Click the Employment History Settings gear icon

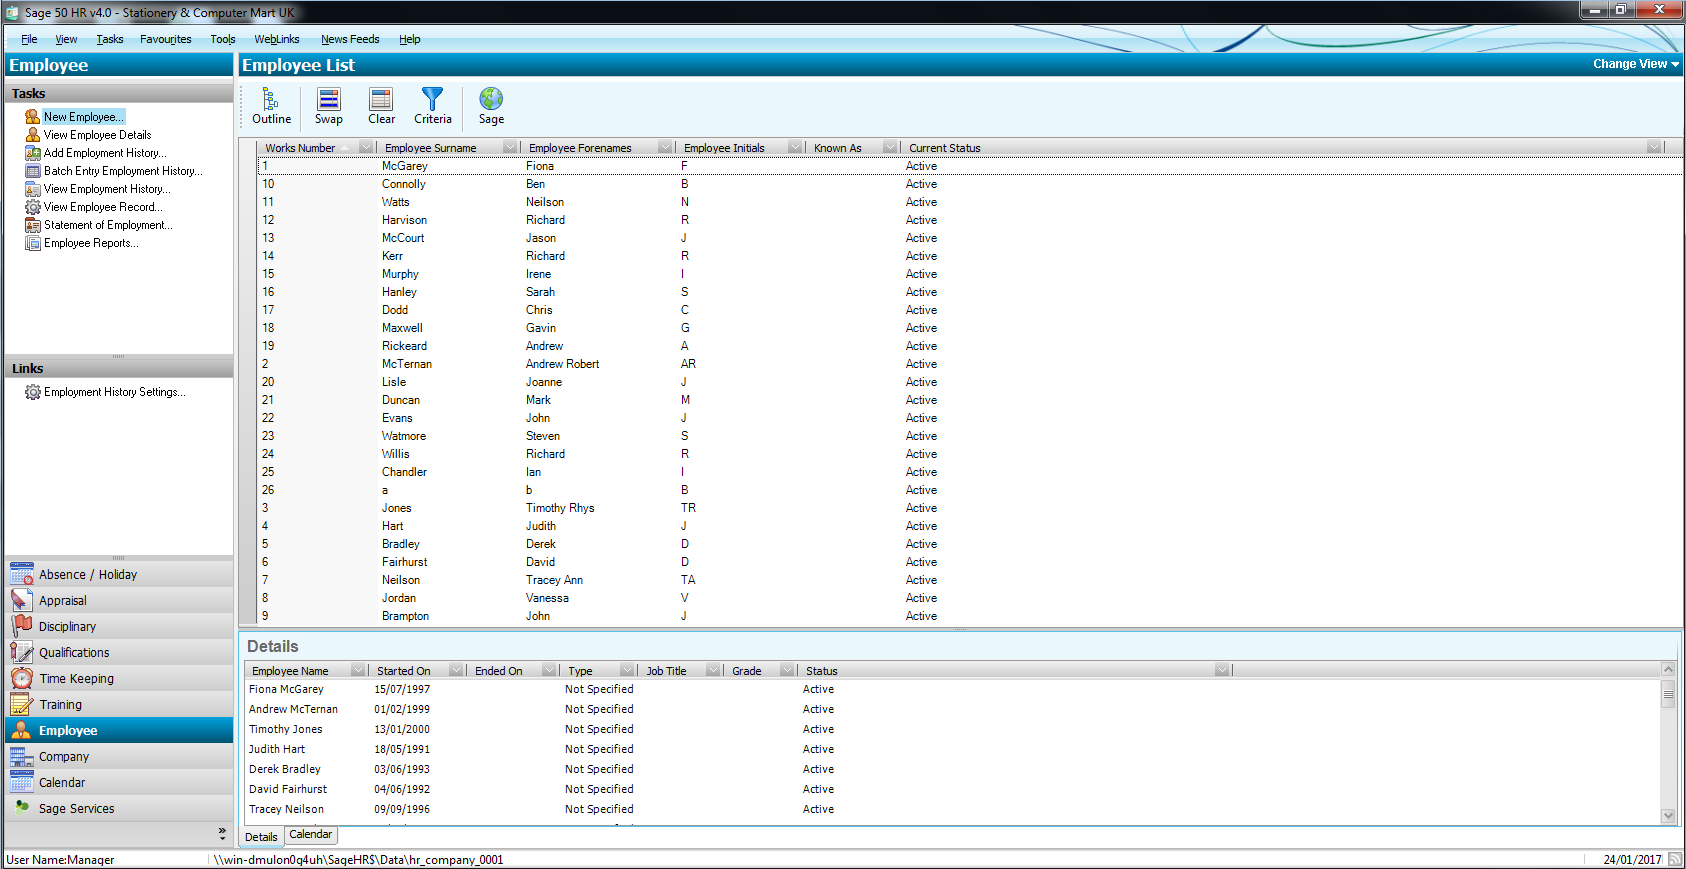32,392
